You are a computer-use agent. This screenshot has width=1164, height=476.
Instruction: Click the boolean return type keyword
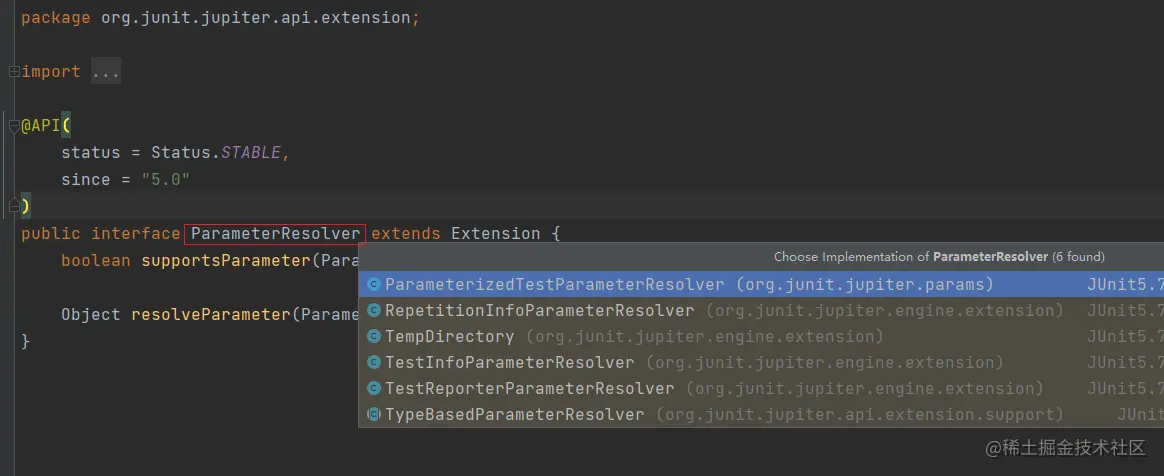coord(96,261)
